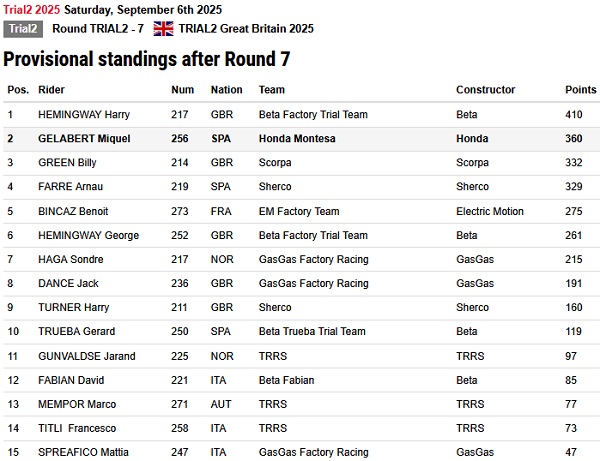Screen dimensions: 600x461
Task: Select rider SPREAFICO Mattia
Action: [x=83, y=452]
